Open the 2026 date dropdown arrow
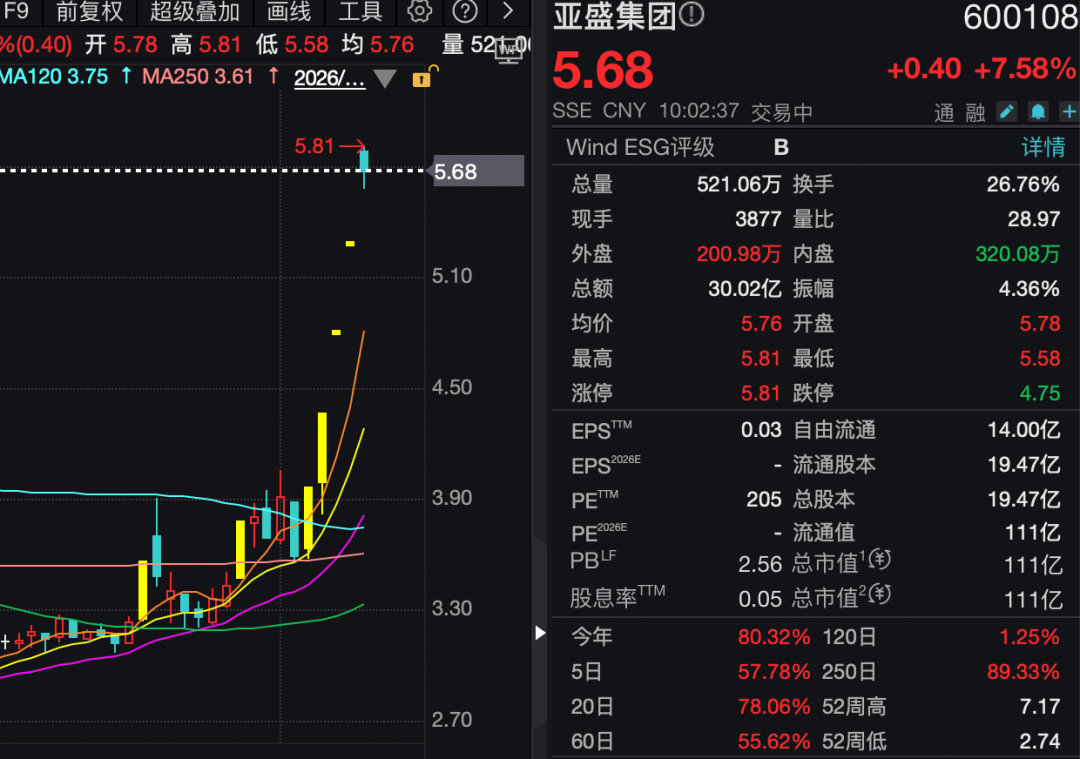Screen dimensions: 1080x759 tap(384, 79)
